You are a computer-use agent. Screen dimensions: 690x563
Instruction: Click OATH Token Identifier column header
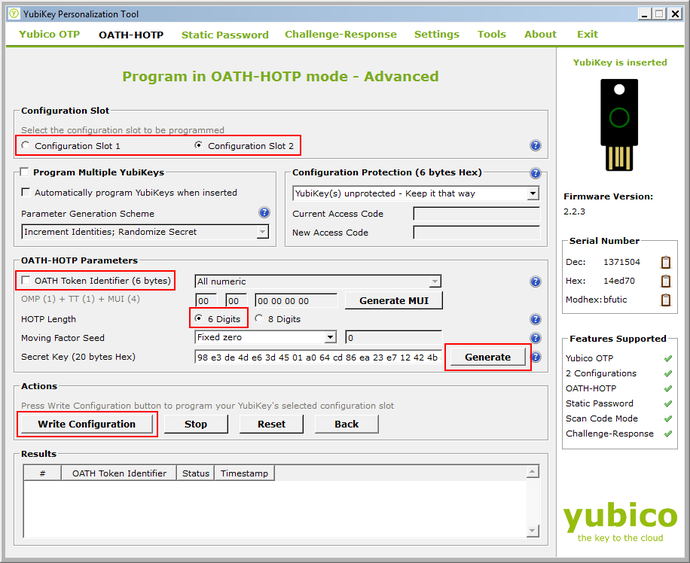[x=119, y=473]
